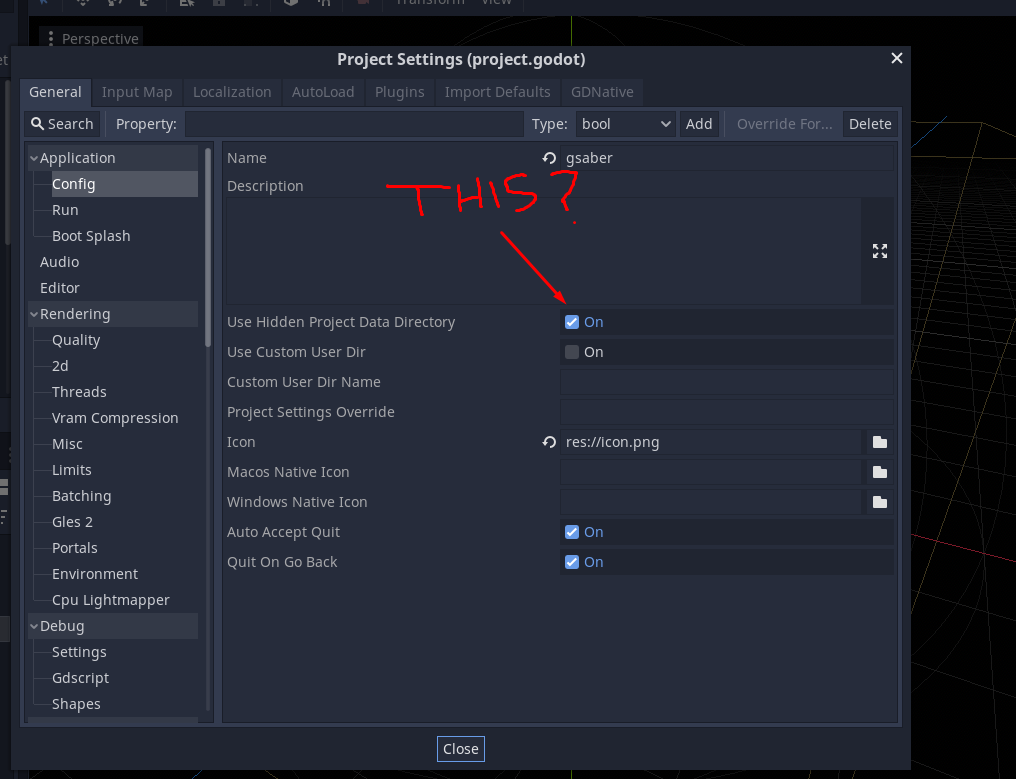Browse for a Macos Native Icon file
The height and width of the screenshot is (779, 1016).
(x=879, y=471)
